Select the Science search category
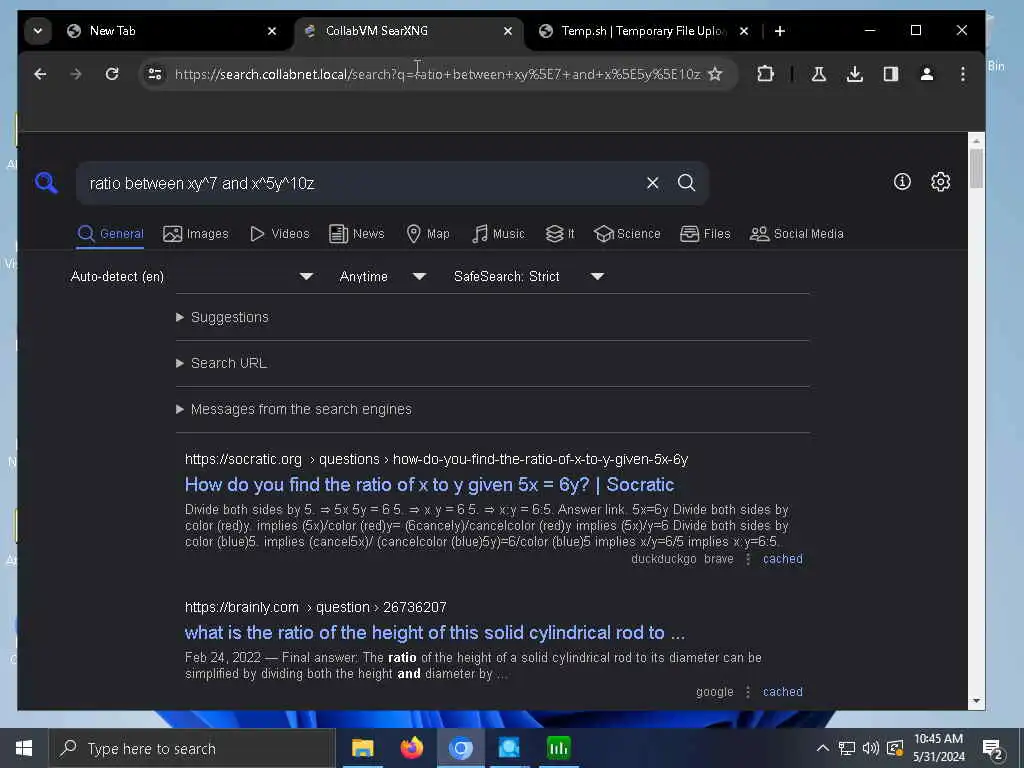Image resolution: width=1024 pixels, height=768 pixels. [x=628, y=234]
